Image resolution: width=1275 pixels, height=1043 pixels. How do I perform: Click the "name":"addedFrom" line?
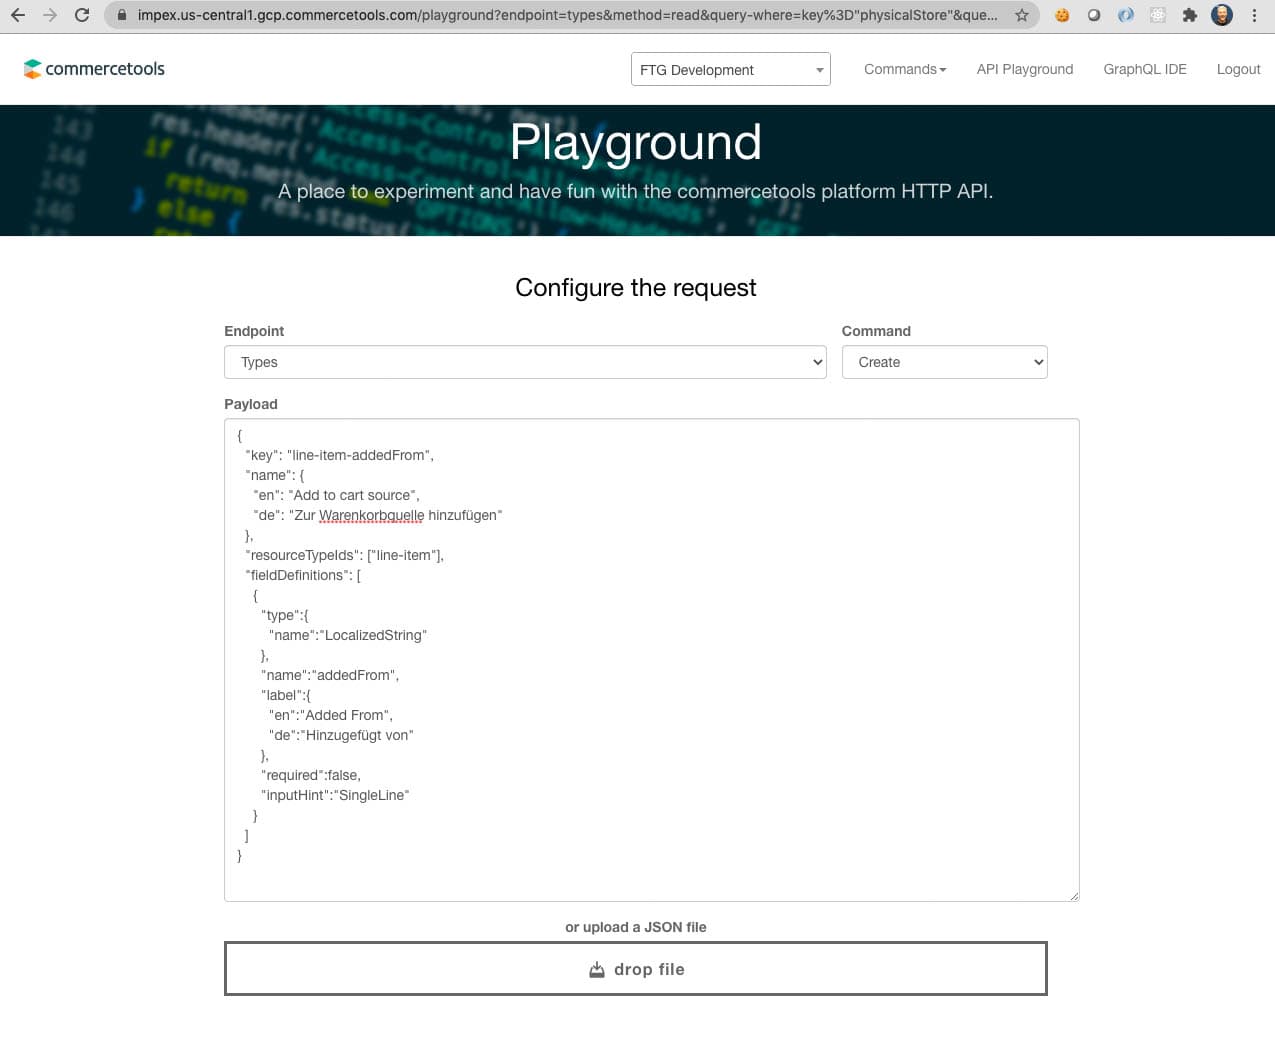[x=330, y=675]
